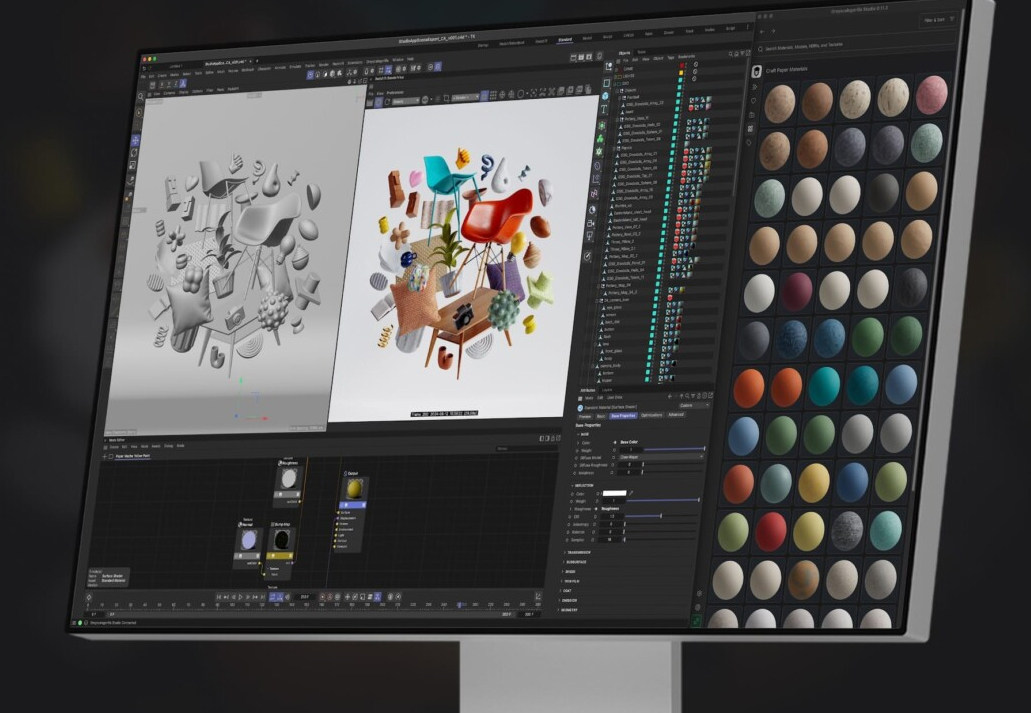1031x713 pixels.
Task: Click the Reflection Roughness texture link
Action: (610, 508)
